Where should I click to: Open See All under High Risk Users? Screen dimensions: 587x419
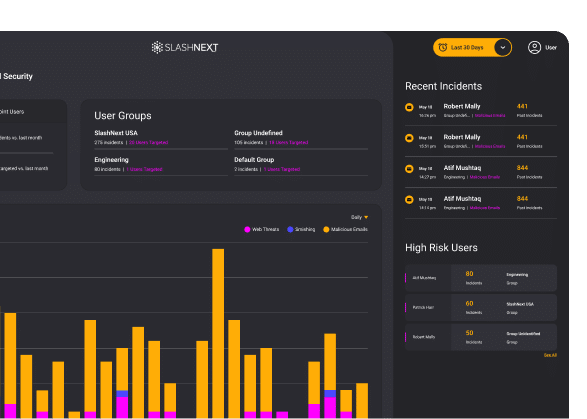tap(550, 355)
